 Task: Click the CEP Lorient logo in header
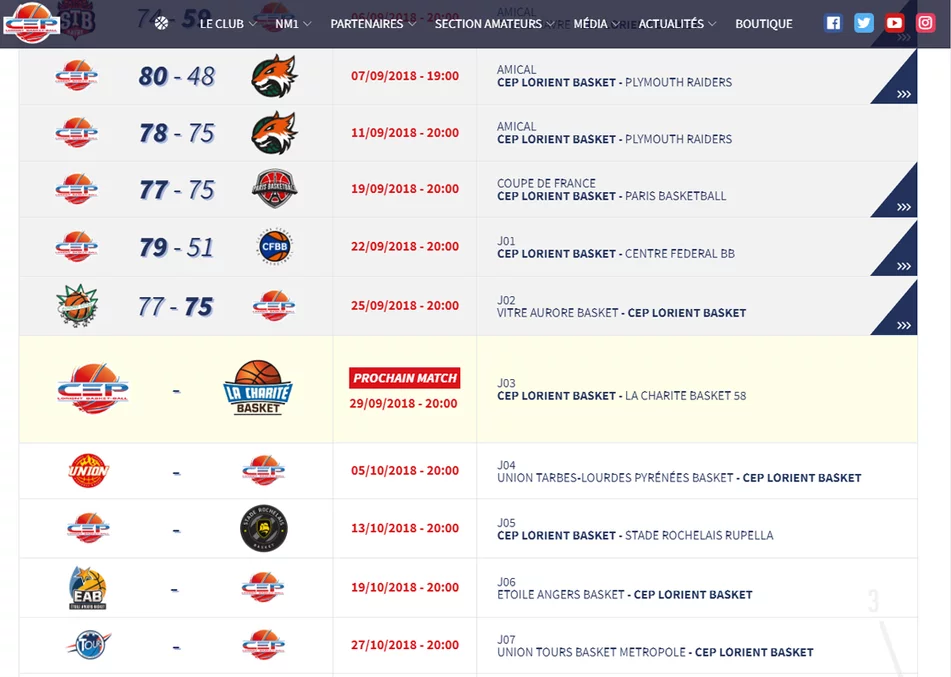[30, 23]
